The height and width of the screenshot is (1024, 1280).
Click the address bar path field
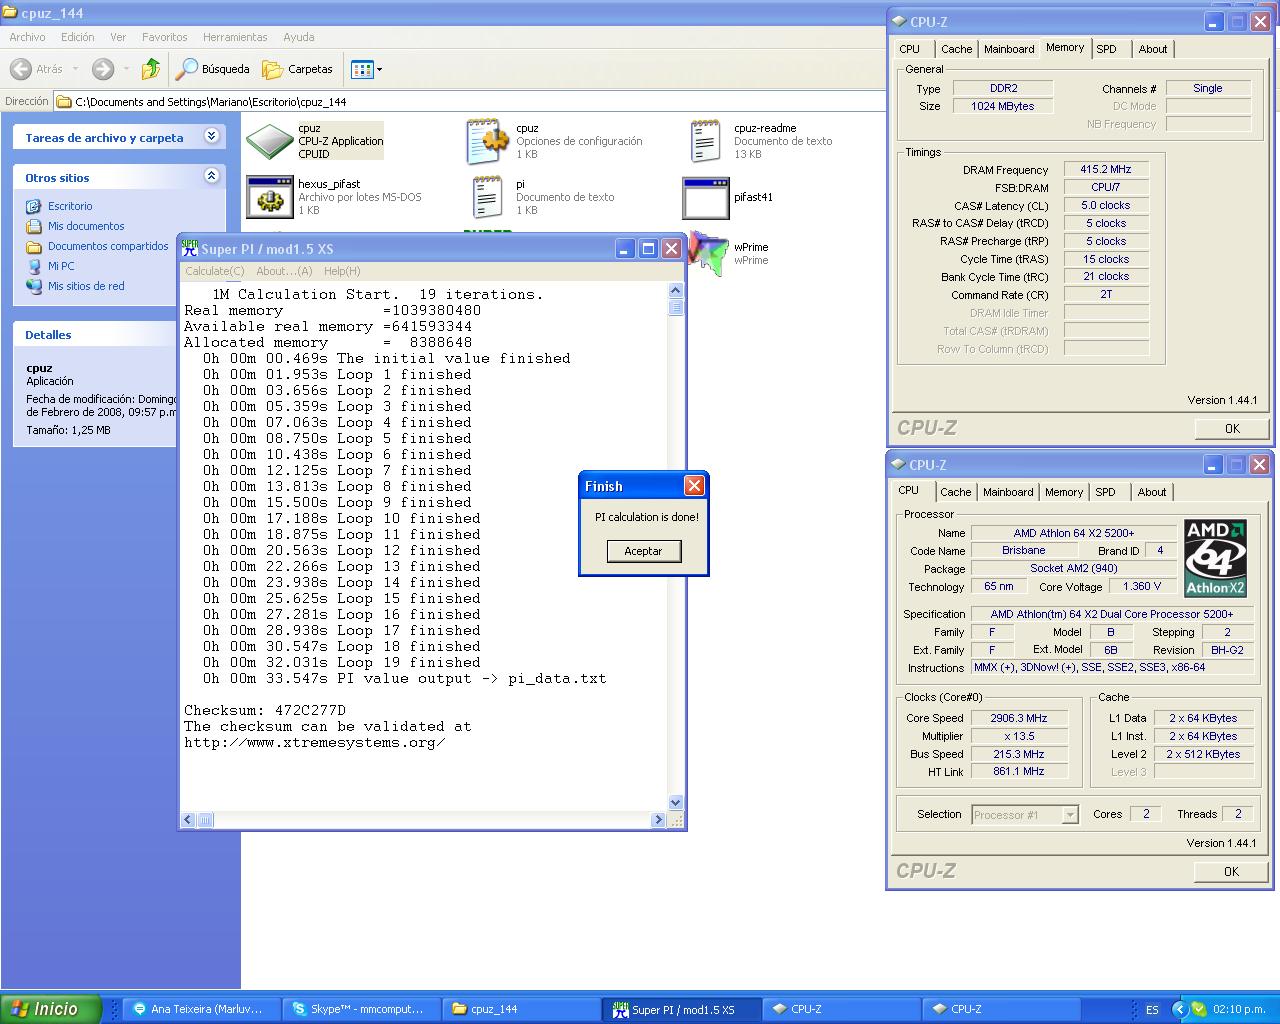tap(470, 101)
